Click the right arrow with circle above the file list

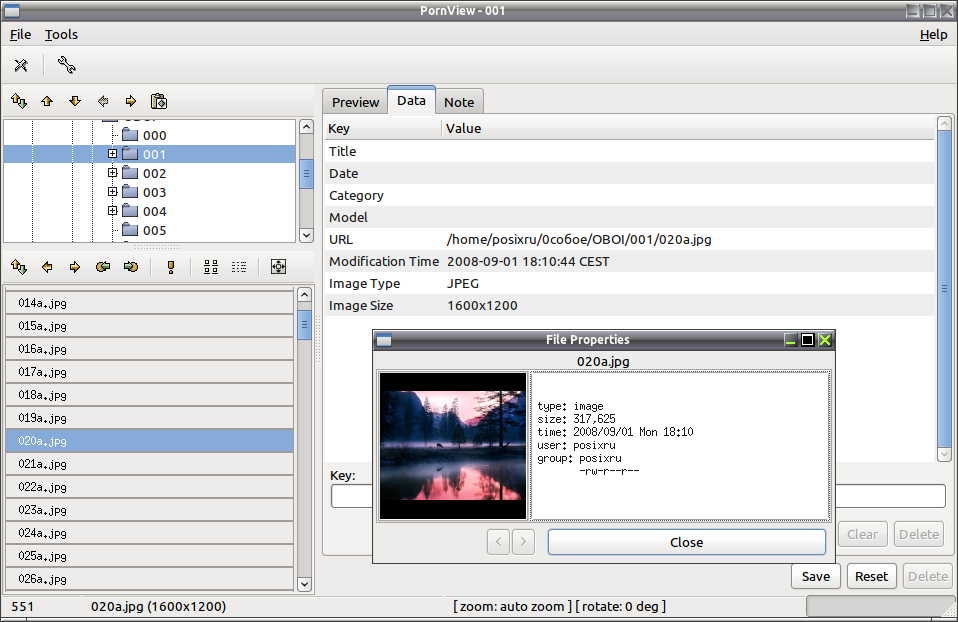coord(131,267)
